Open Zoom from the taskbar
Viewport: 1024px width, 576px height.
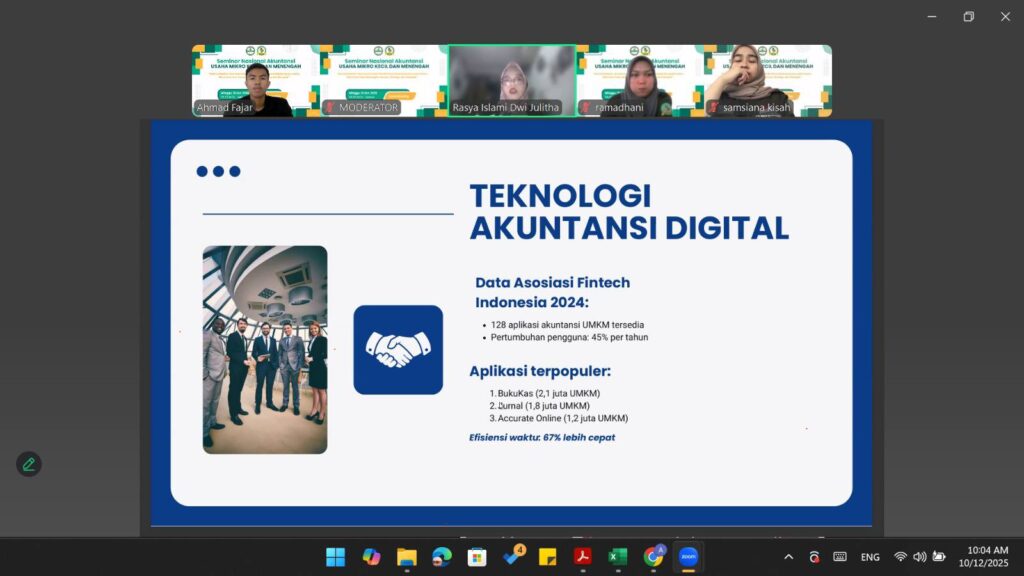pyautogui.click(x=688, y=557)
